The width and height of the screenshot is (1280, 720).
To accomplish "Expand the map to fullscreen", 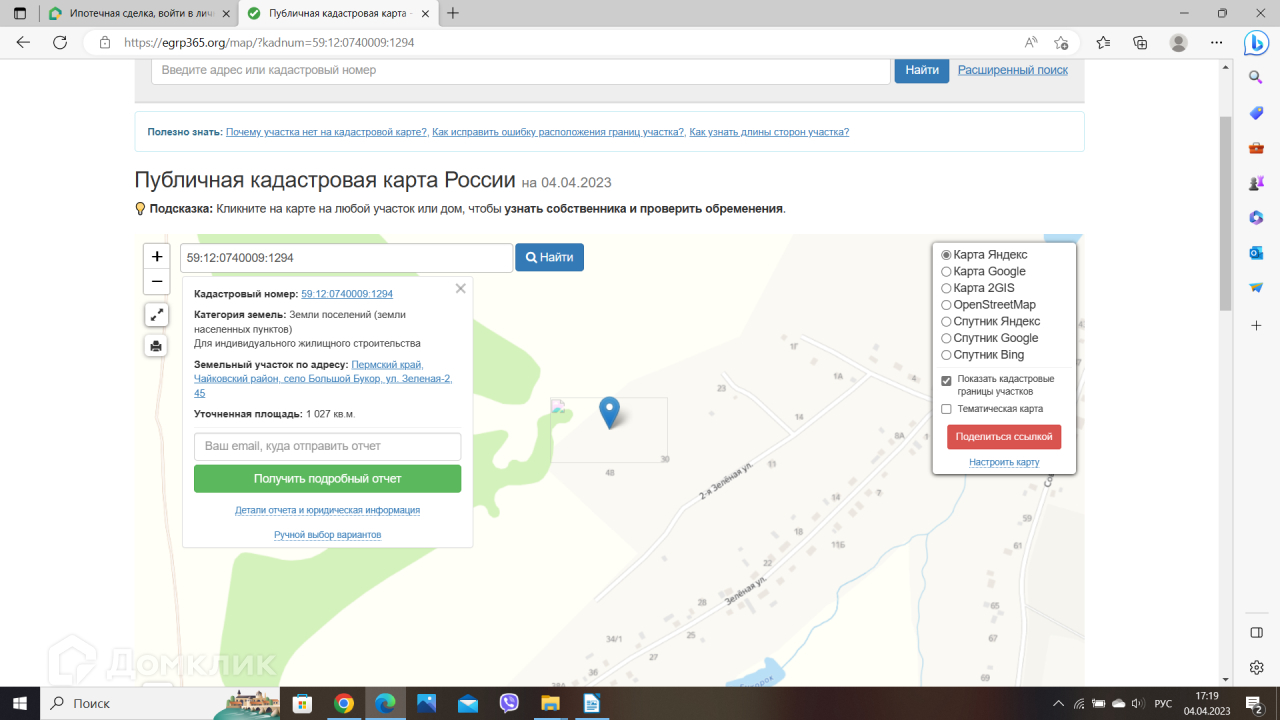I will pos(157,315).
